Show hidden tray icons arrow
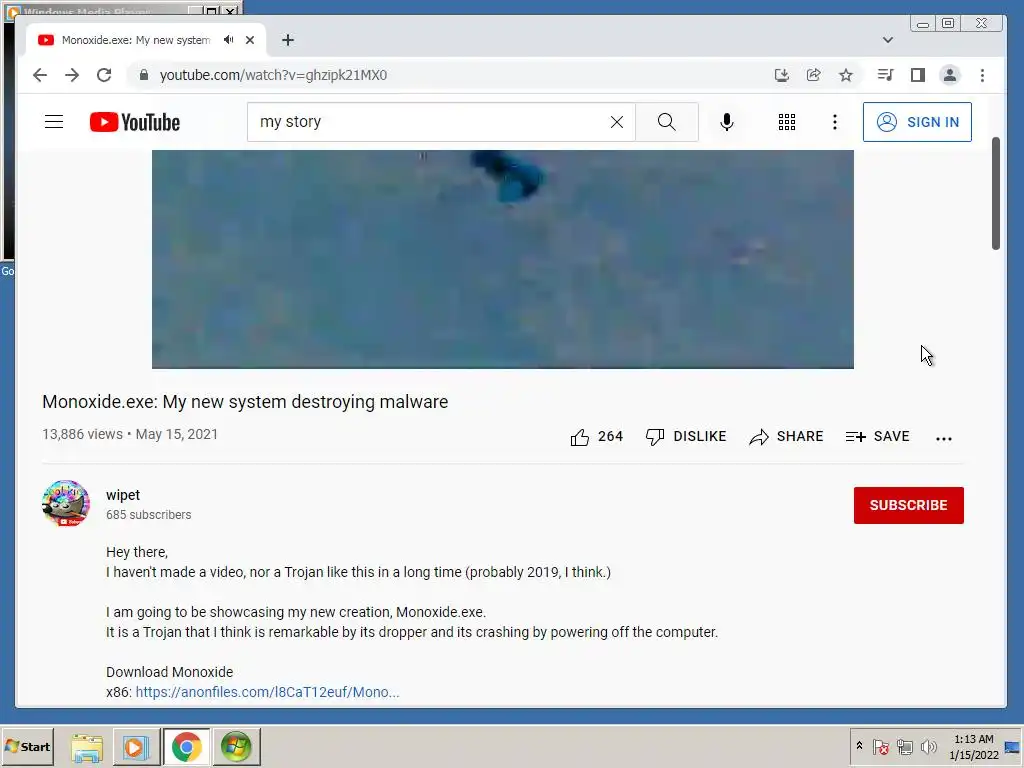The image size is (1024, 768). click(859, 746)
